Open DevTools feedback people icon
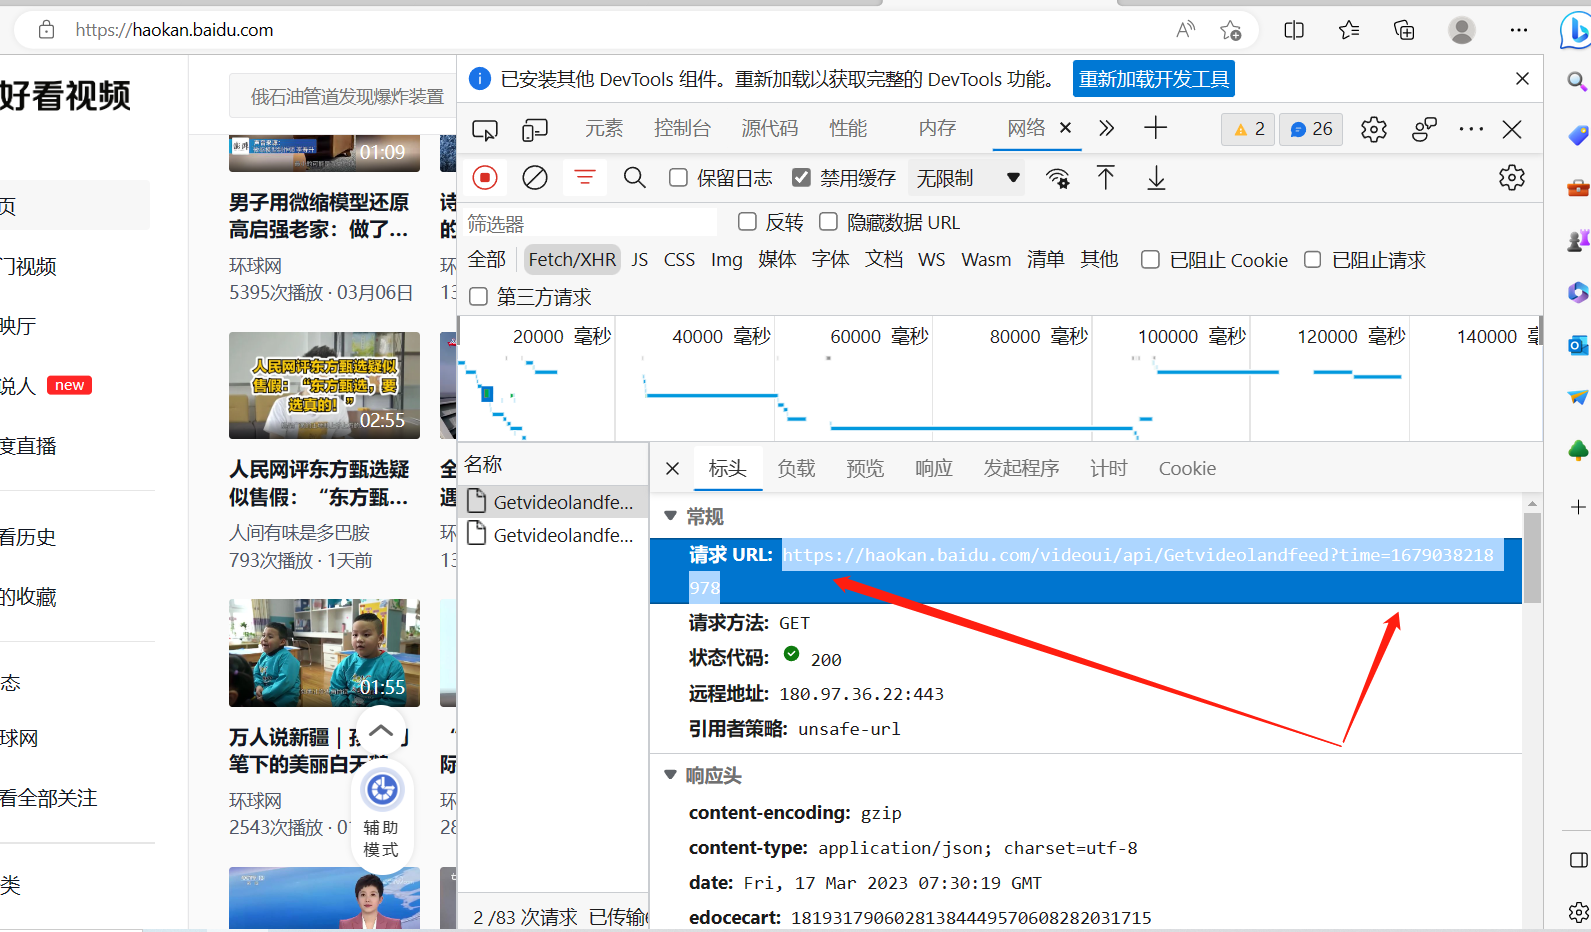This screenshot has width=1591, height=932. [1424, 129]
